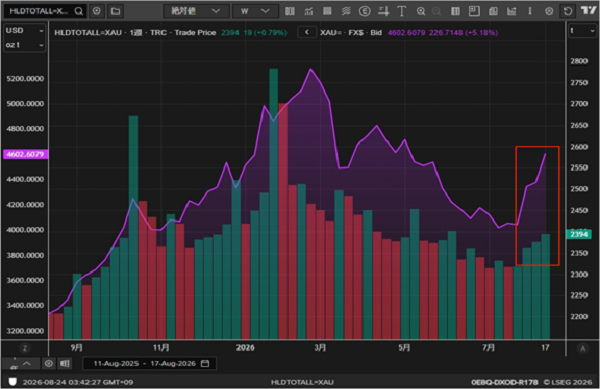
Task: Expand the bottom panel up chevron
Action: (x=27, y=363)
